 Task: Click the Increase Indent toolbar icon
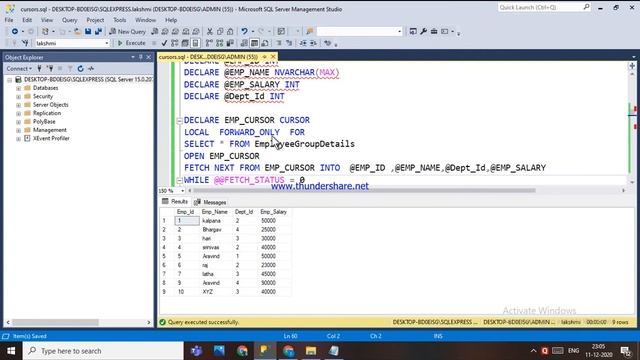[313, 43]
